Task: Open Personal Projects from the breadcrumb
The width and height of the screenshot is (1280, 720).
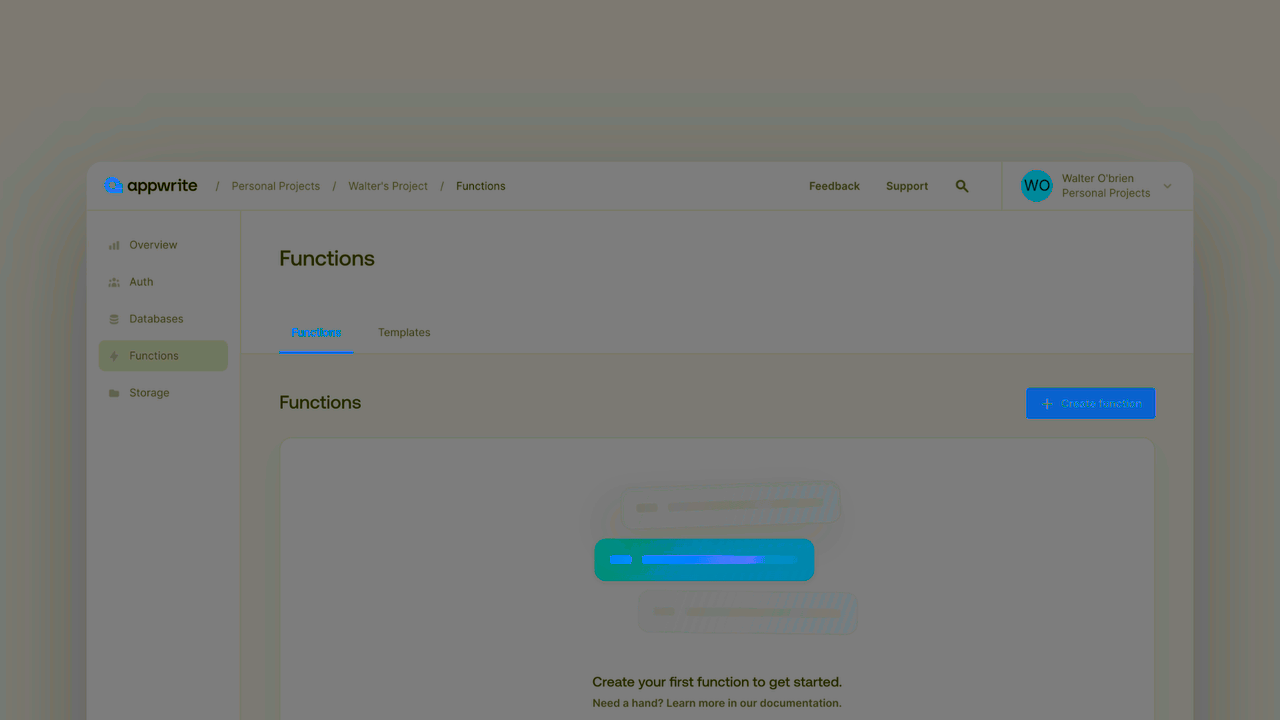Action: pos(275,186)
